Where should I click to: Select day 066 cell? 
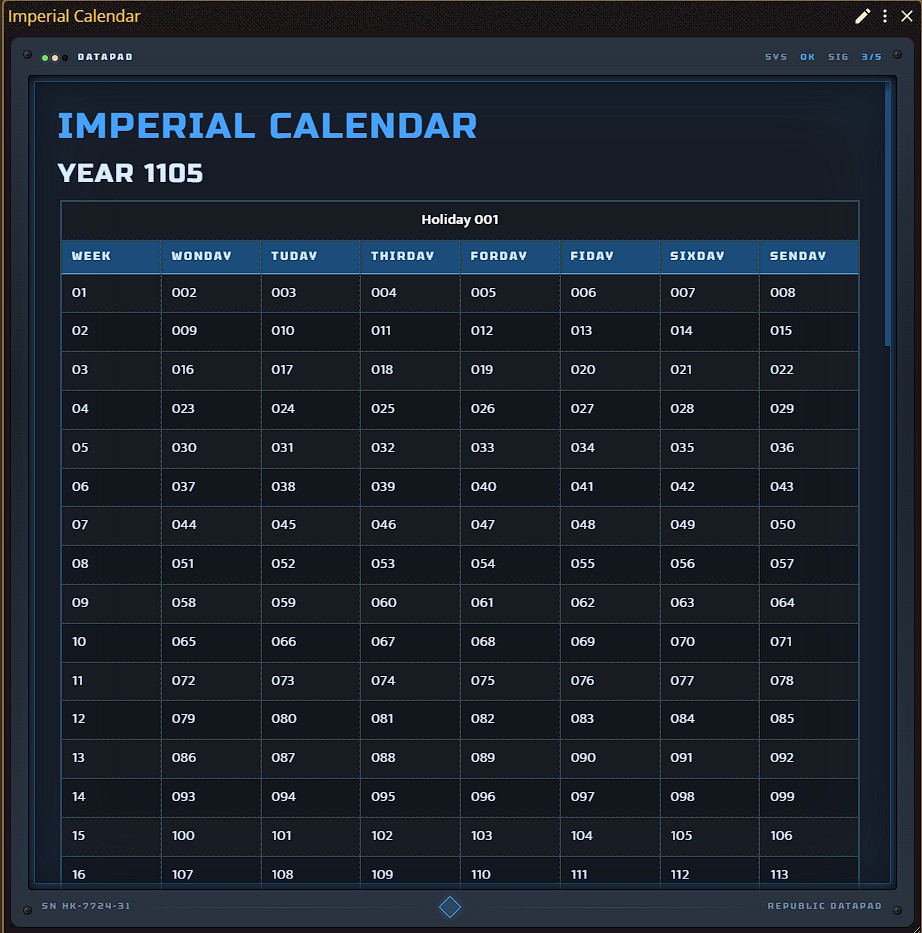(x=311, y=642)
